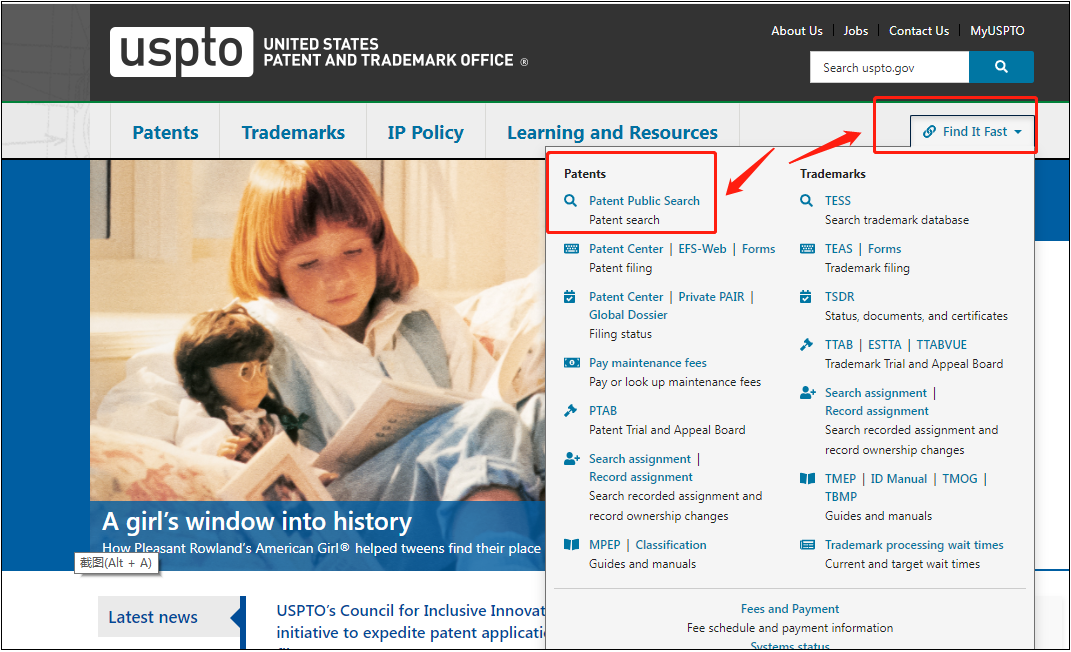Image resolution: width=1071 pixels, height=652 pixels.
Task: Collapse the Find It Fast dropdown
Action: (x=972, y=132)
